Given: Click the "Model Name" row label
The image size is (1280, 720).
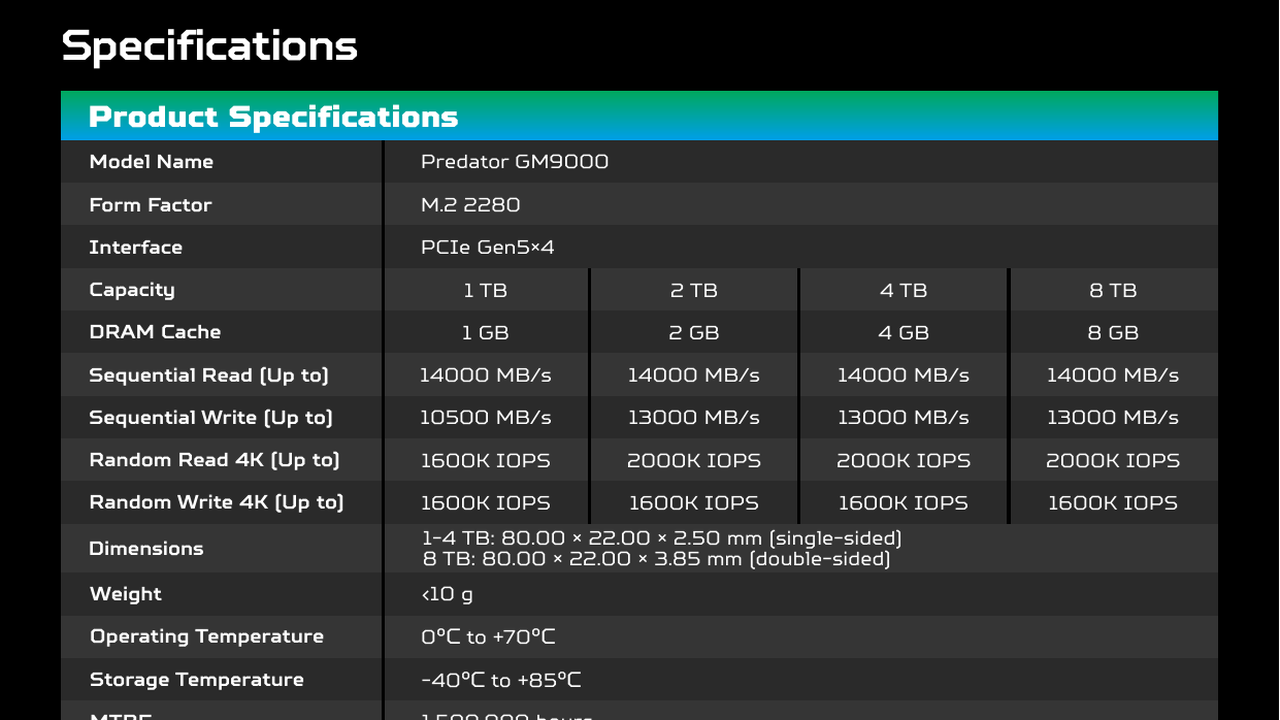Looking at the screenshot, I should pos(151,162).
